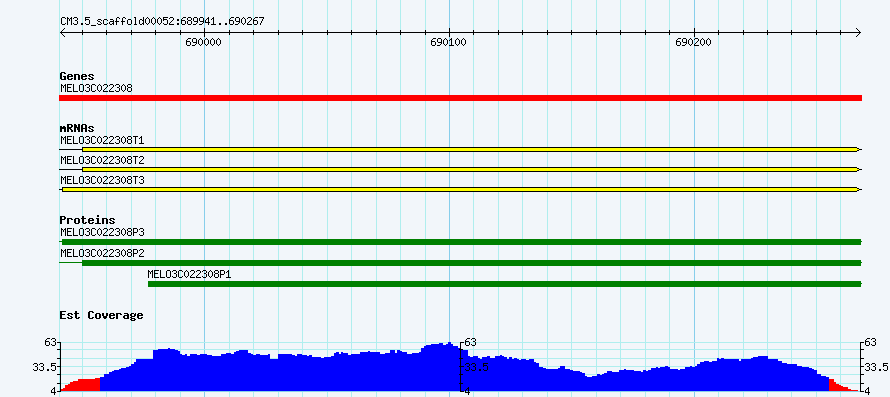Click the MELO3C022308 gene label
The width and height of the screenshot is (890, 397).
pos(96,88)
